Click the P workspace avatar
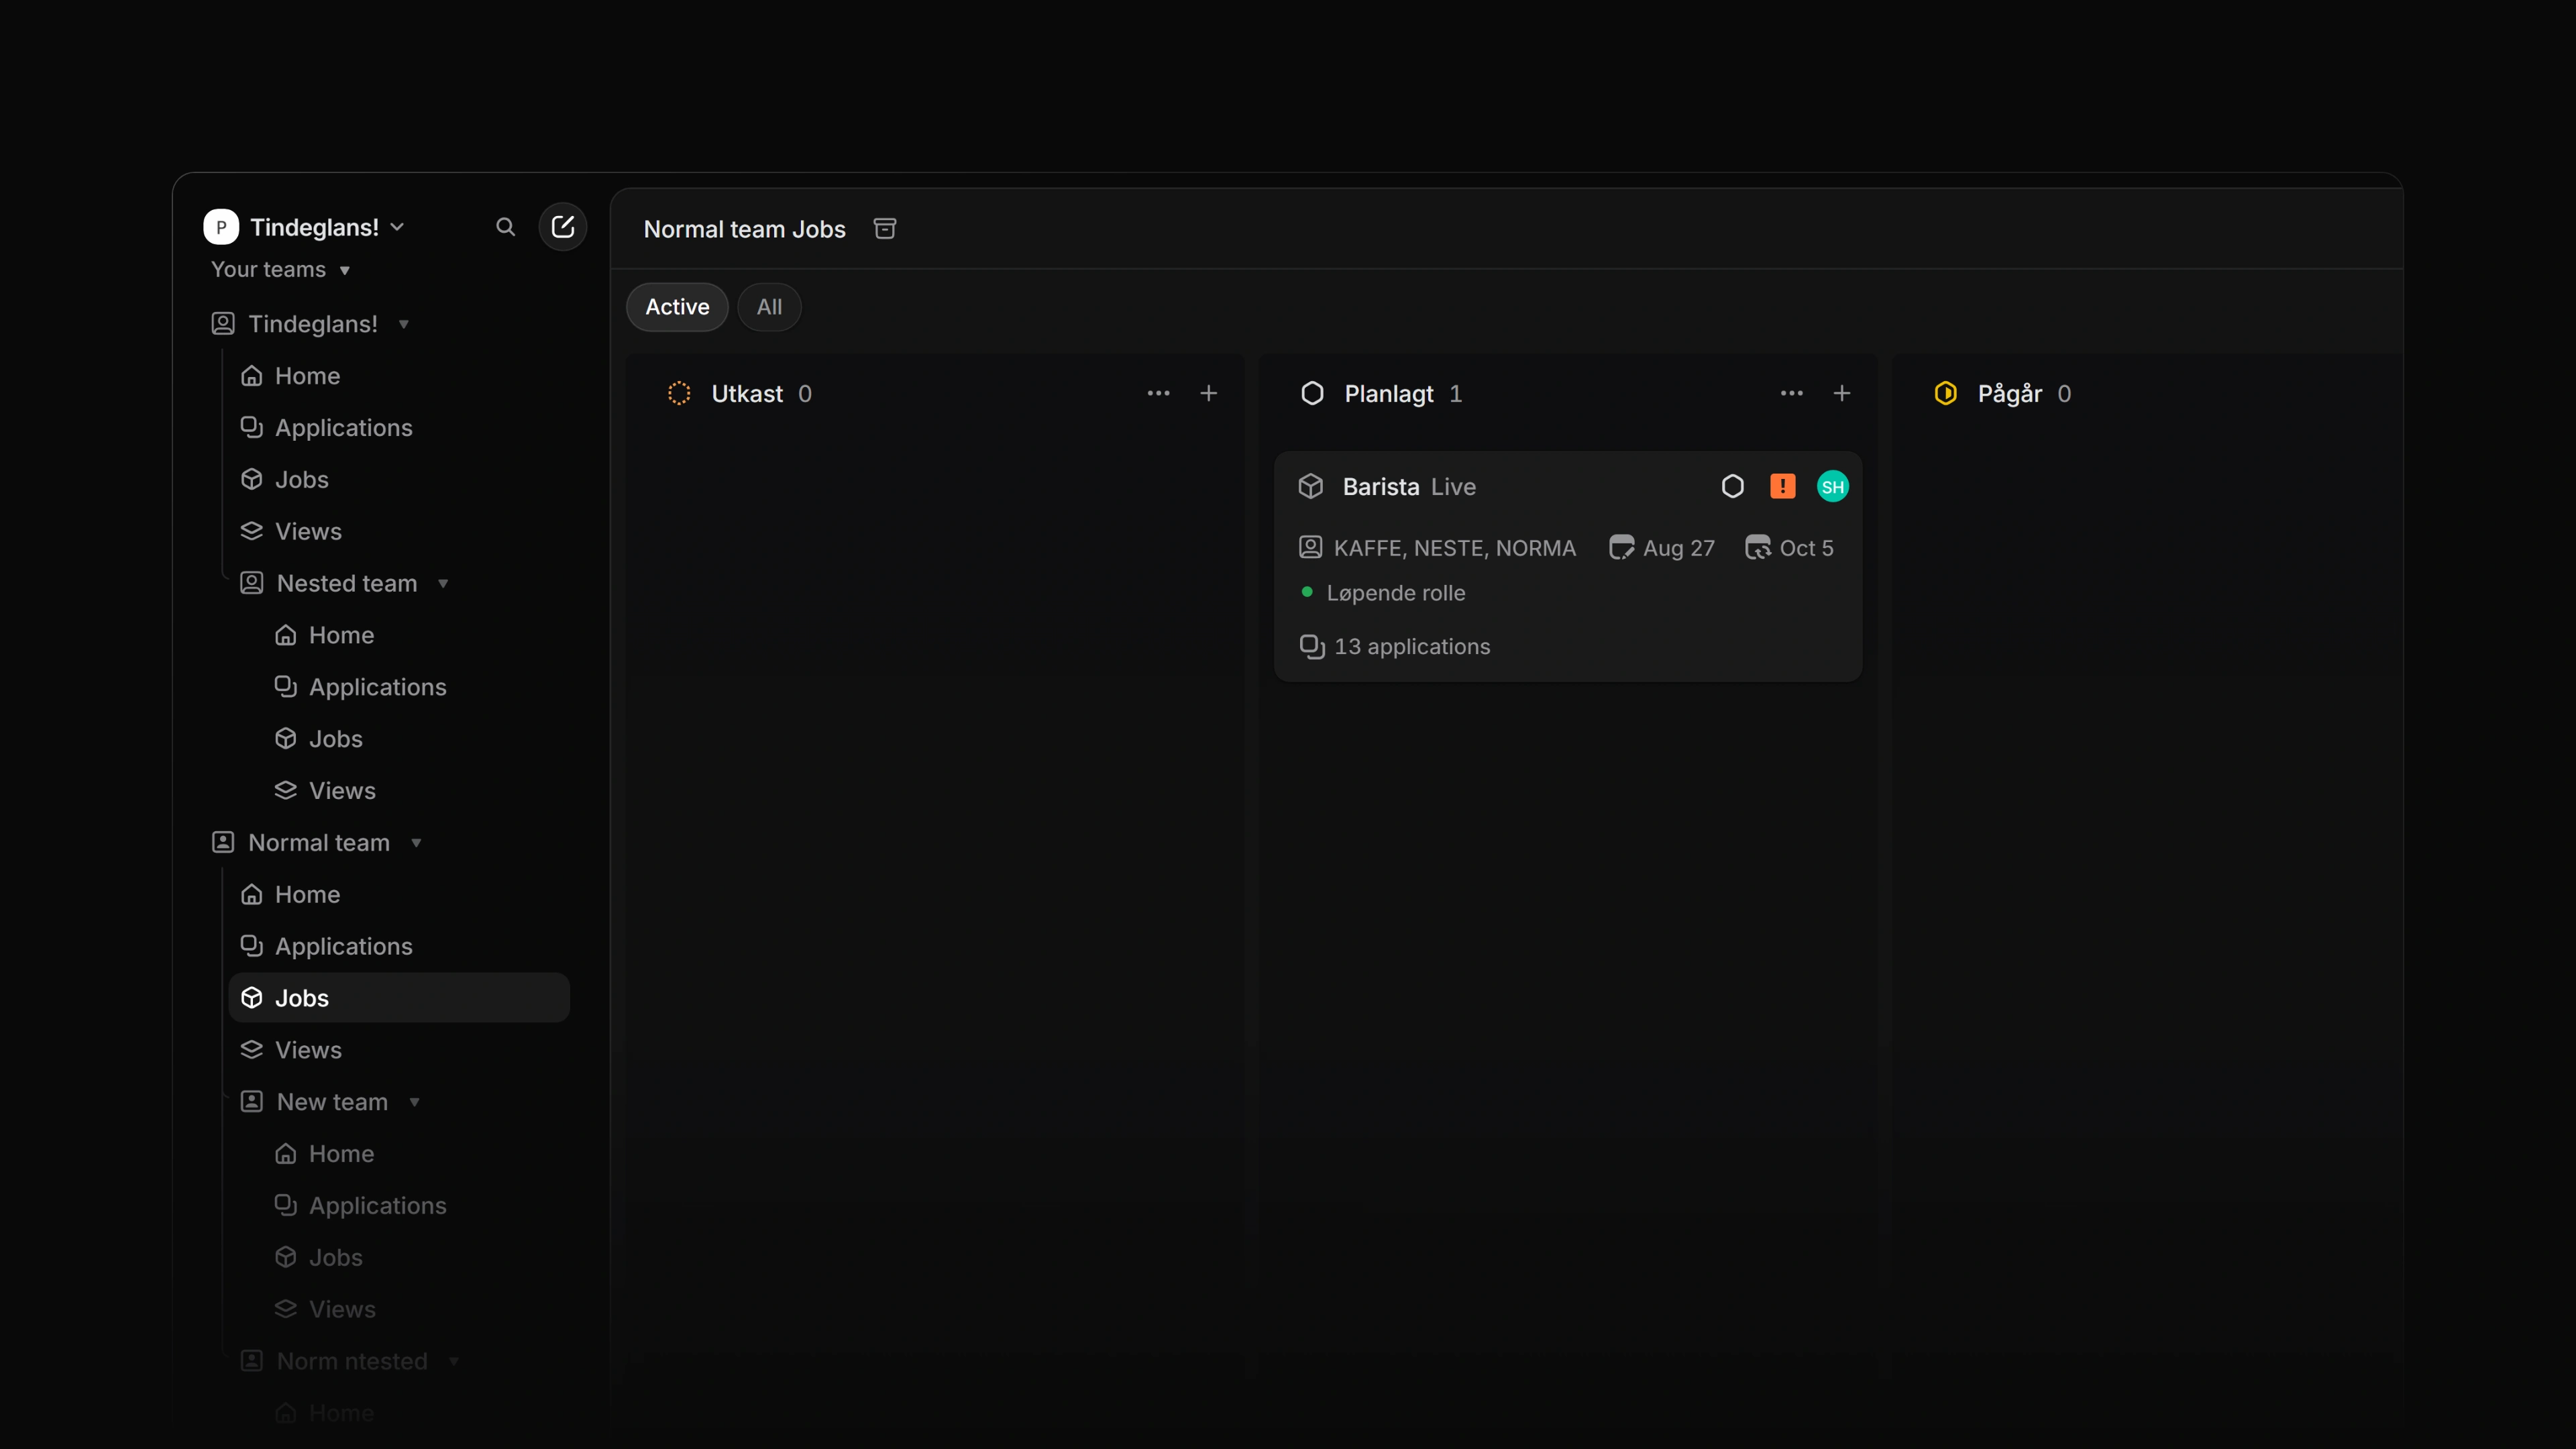Viewport: 2576px width, 1449px height. pyautogui.click(x=221, y=227)
